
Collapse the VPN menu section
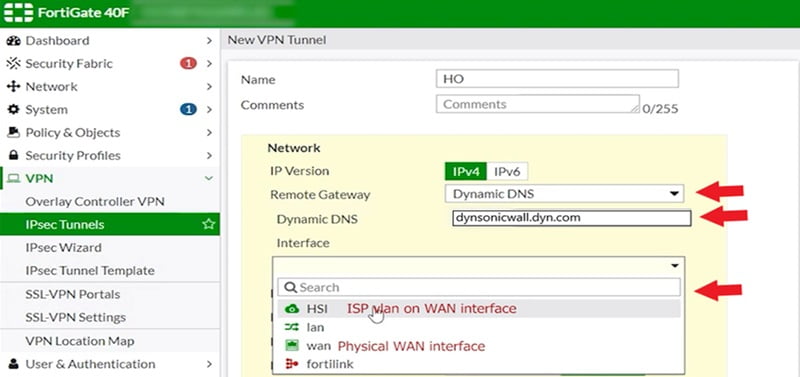pyautogui.click(x=208, y=178)
